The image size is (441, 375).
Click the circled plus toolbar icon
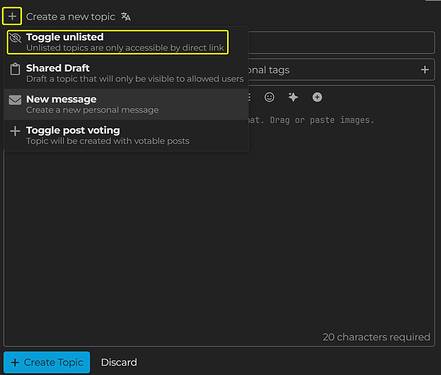pyautogui.click(x=317, y=97)
